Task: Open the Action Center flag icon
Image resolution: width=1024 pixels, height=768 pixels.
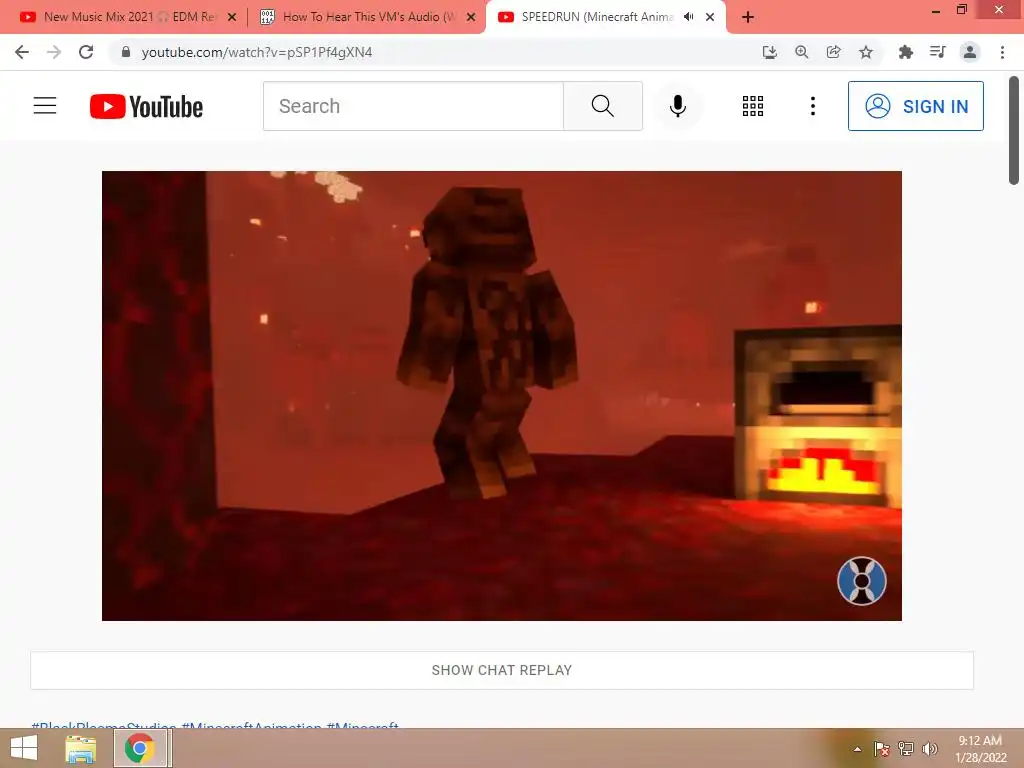Action: click(882, 749)
